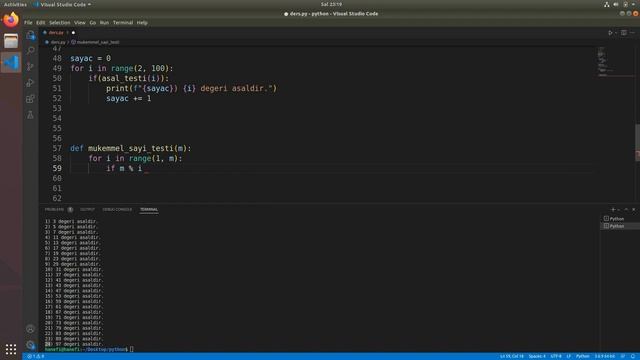Create a new terminal with plus icon
Image resolution: width=640 pixels, height=360 pixels.
click(612, 209)
